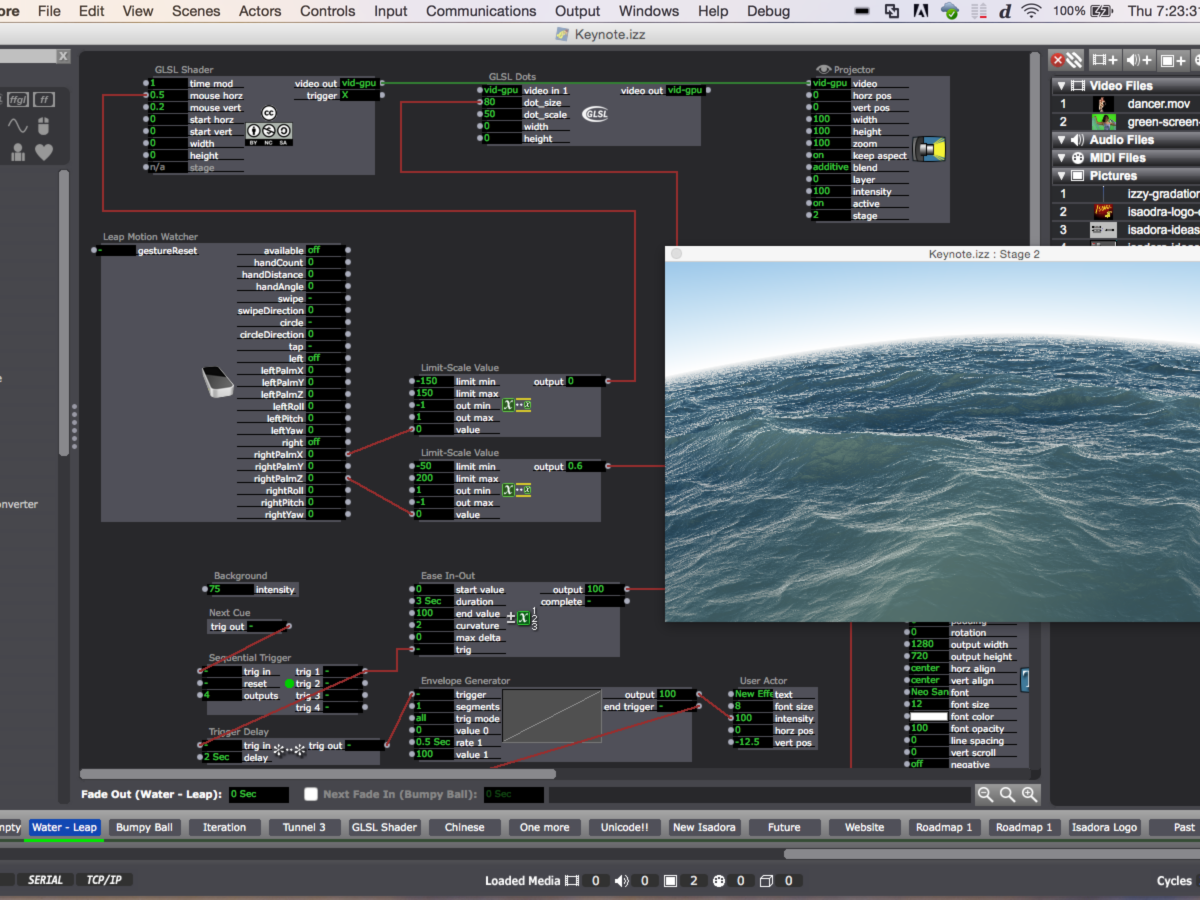Click the TCP/IP status button

tap(103, 880)
